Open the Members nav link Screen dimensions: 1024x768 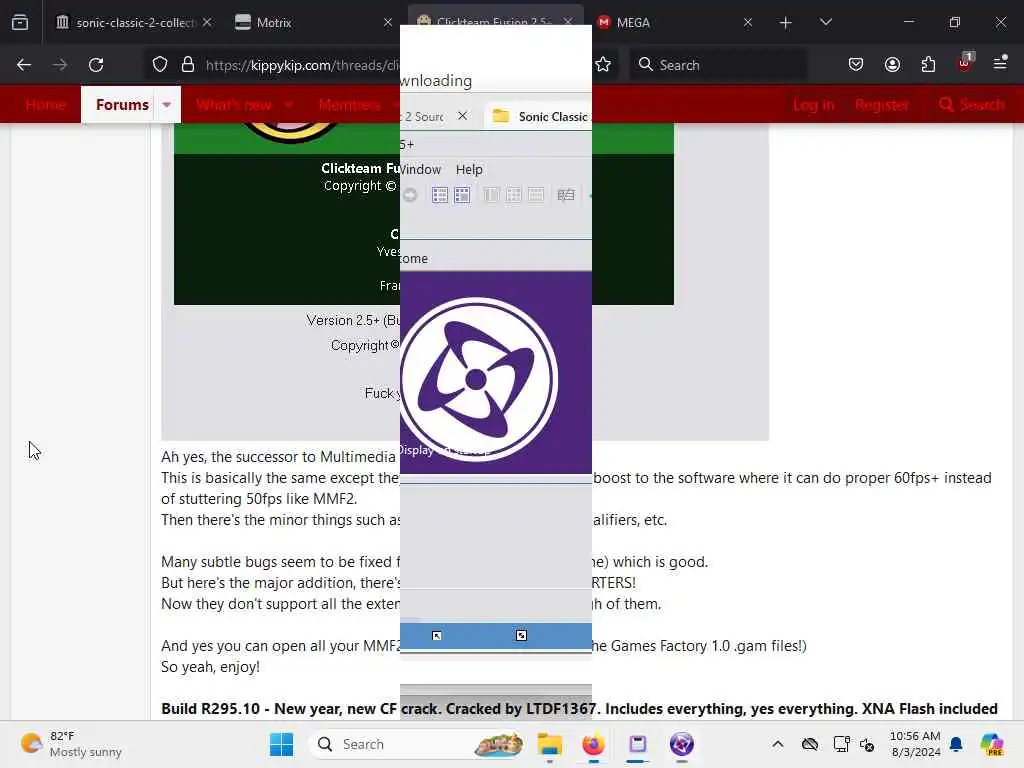pos(349,104)
